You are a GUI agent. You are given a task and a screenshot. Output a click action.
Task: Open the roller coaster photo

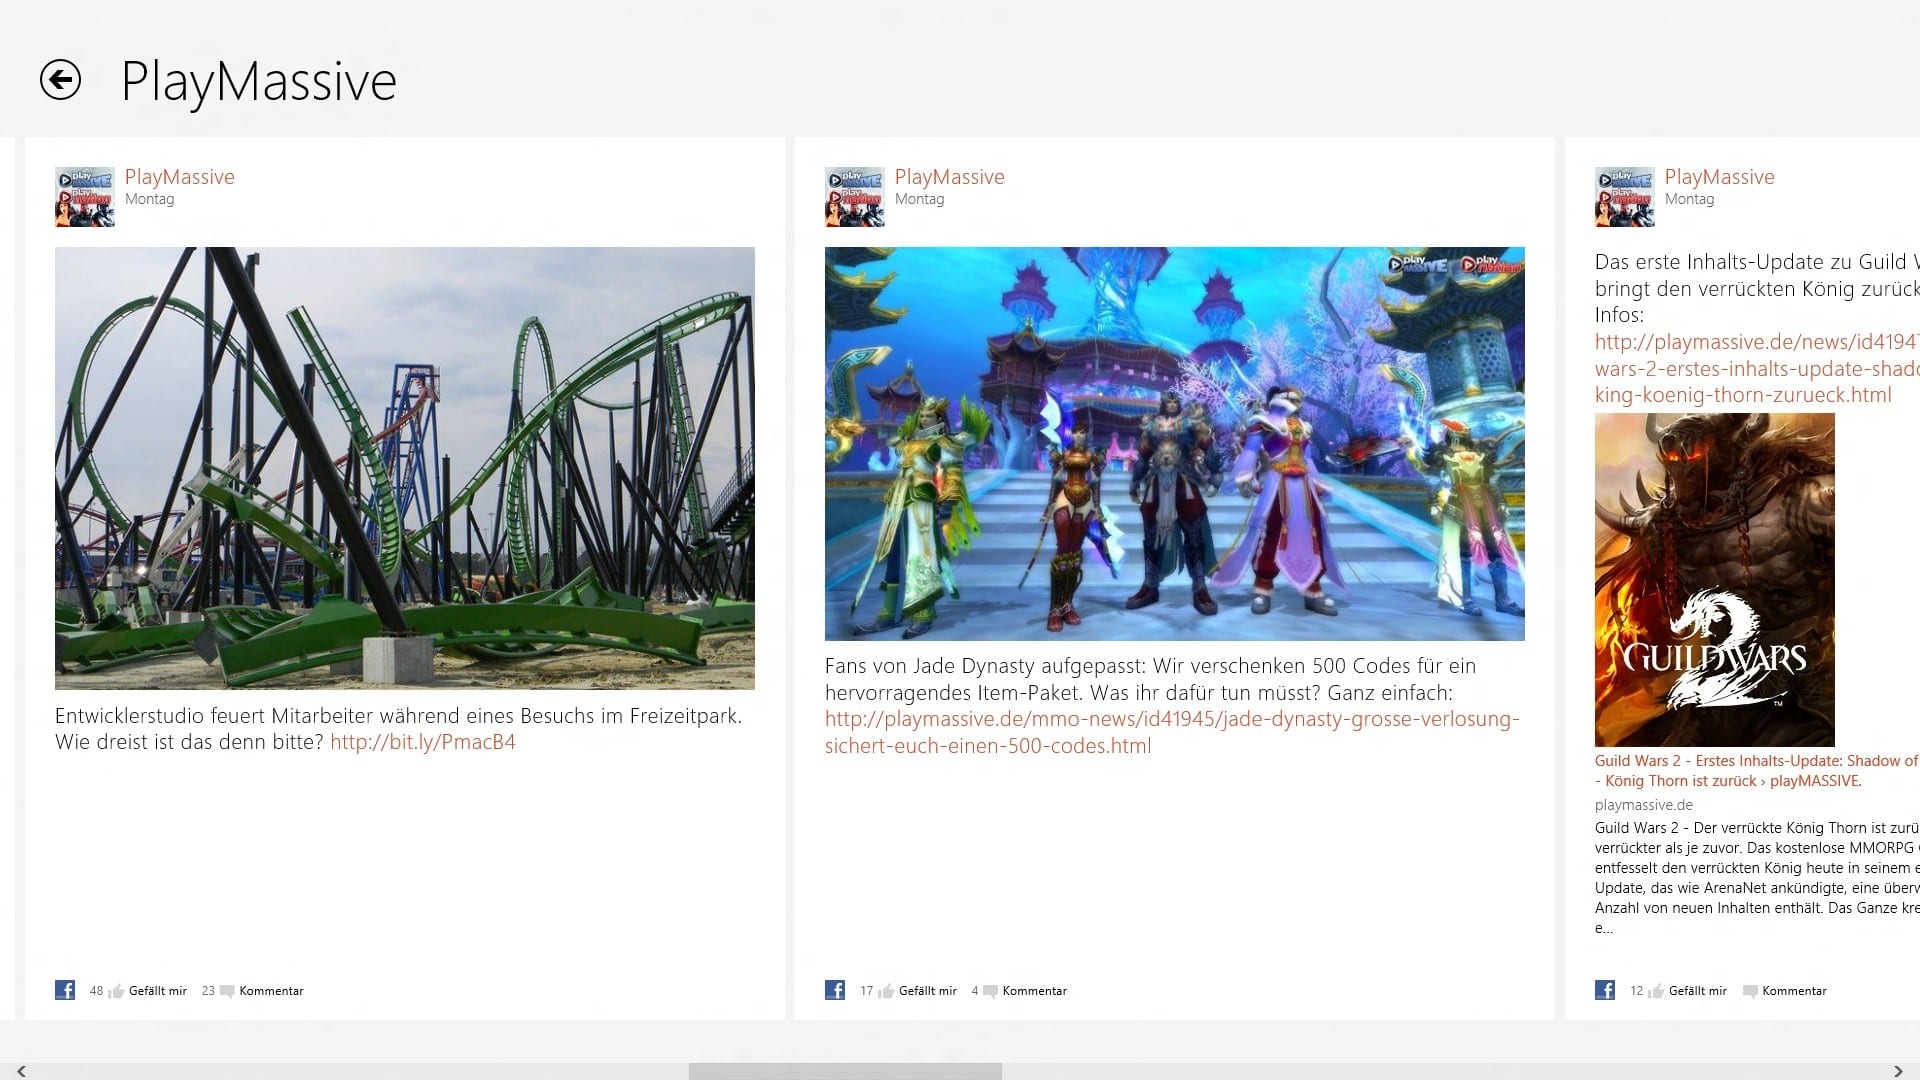coord(405,468)
